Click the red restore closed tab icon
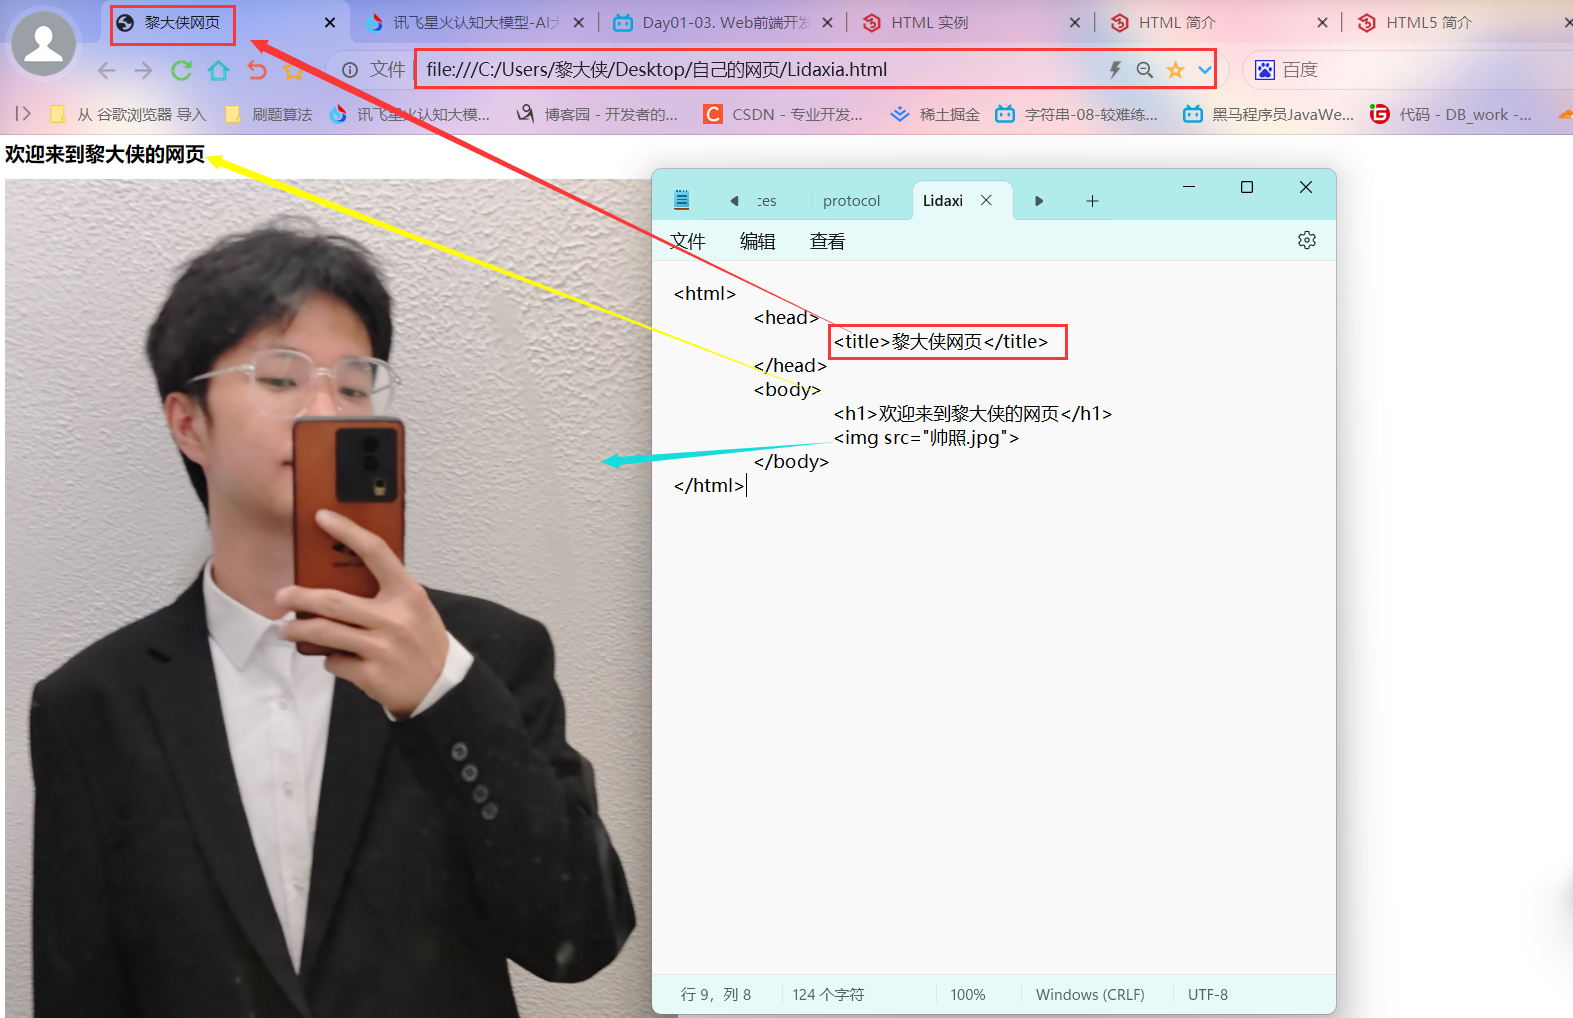Image resolution: width=1573 pixels, height=1018 pixels. pyautogui.click(x=257, y=70)
